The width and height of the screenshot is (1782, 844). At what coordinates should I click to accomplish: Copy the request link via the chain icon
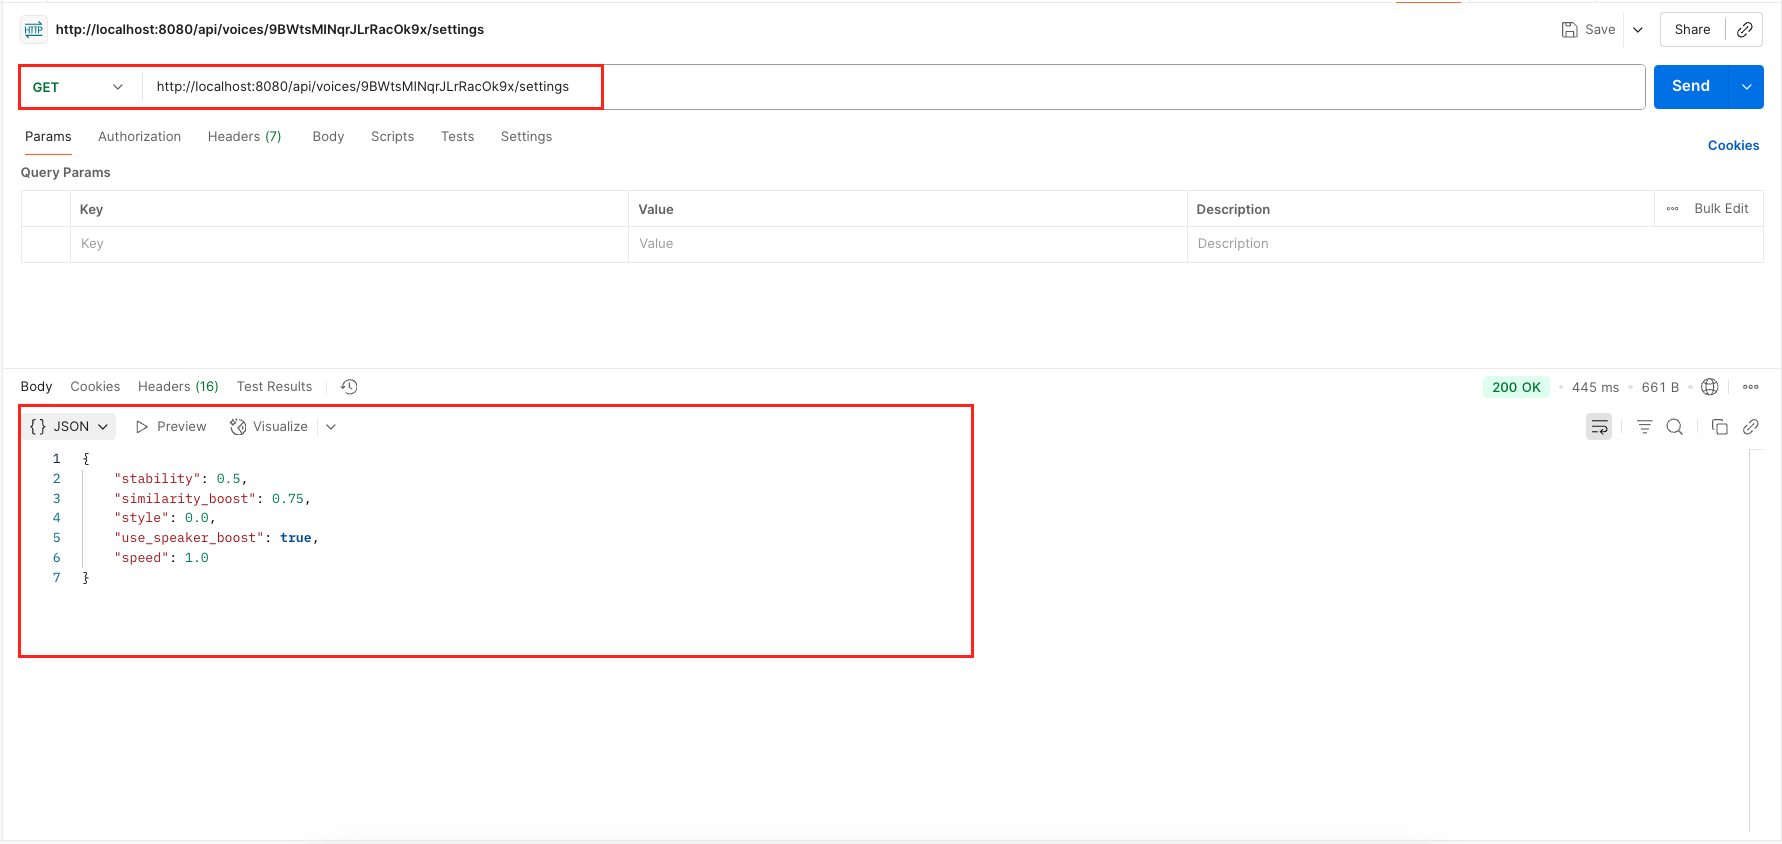pyautogui.click(x=1744, y=30)
